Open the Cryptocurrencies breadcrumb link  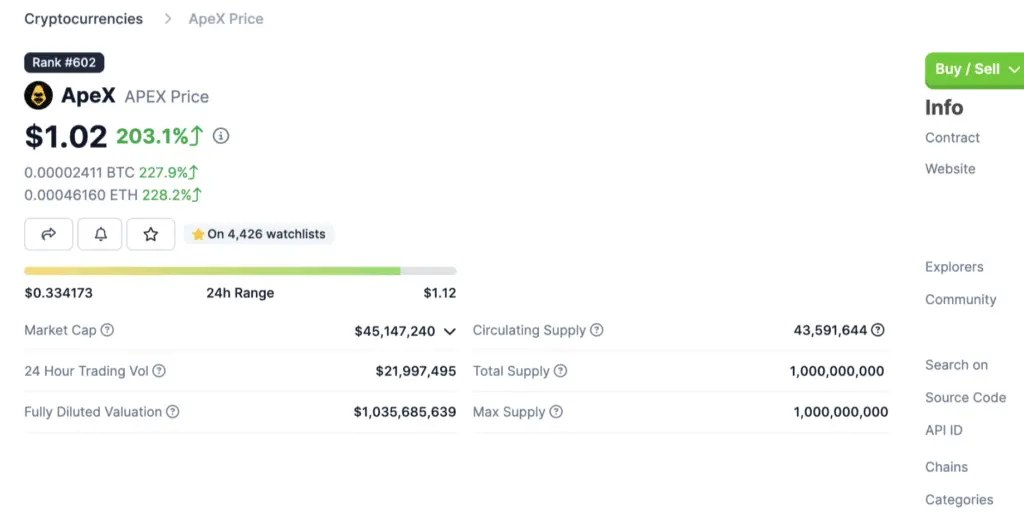pyautogui.click(x=83, y=19)
